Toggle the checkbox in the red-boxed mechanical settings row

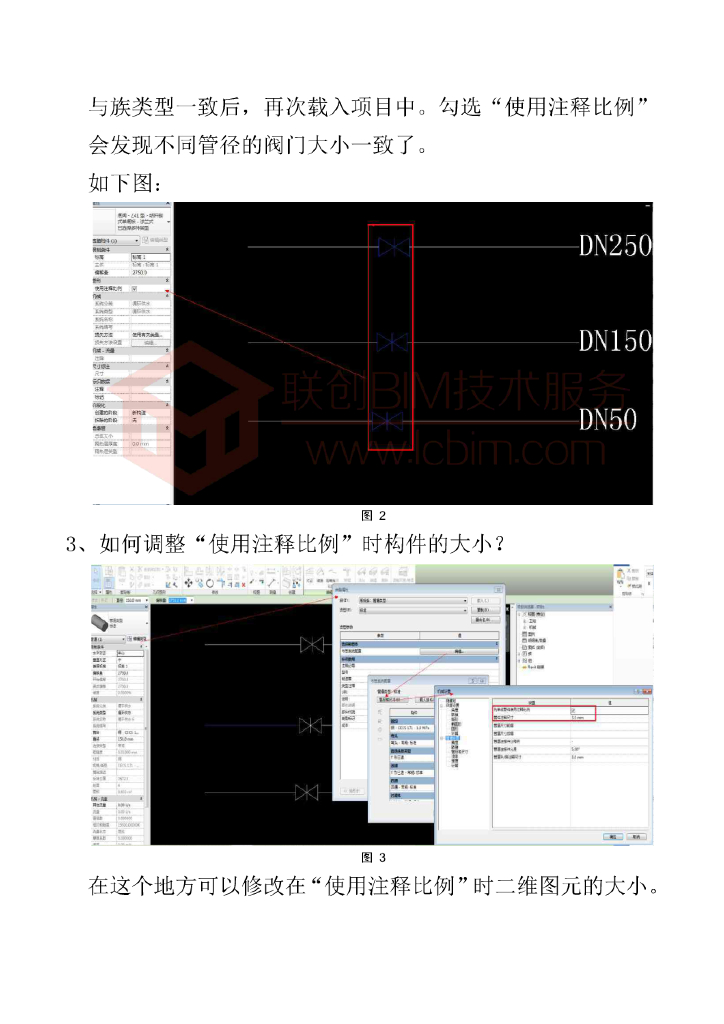(573, 710)
